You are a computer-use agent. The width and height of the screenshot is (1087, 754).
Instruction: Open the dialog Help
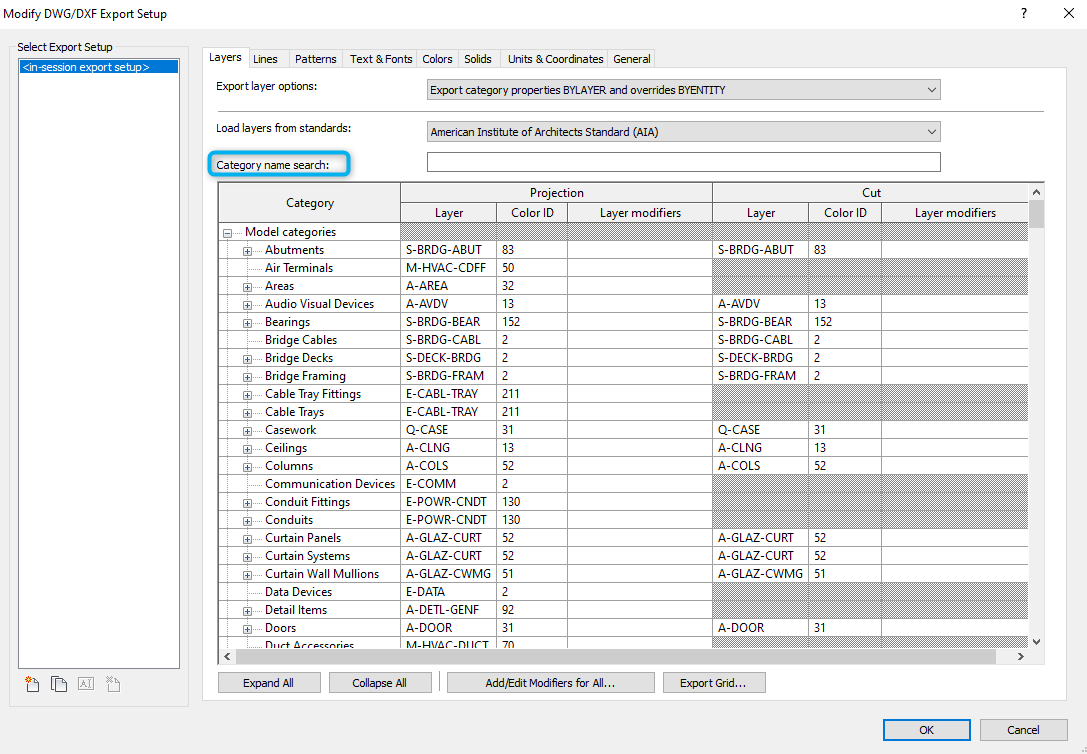(x=1022, y=13)
